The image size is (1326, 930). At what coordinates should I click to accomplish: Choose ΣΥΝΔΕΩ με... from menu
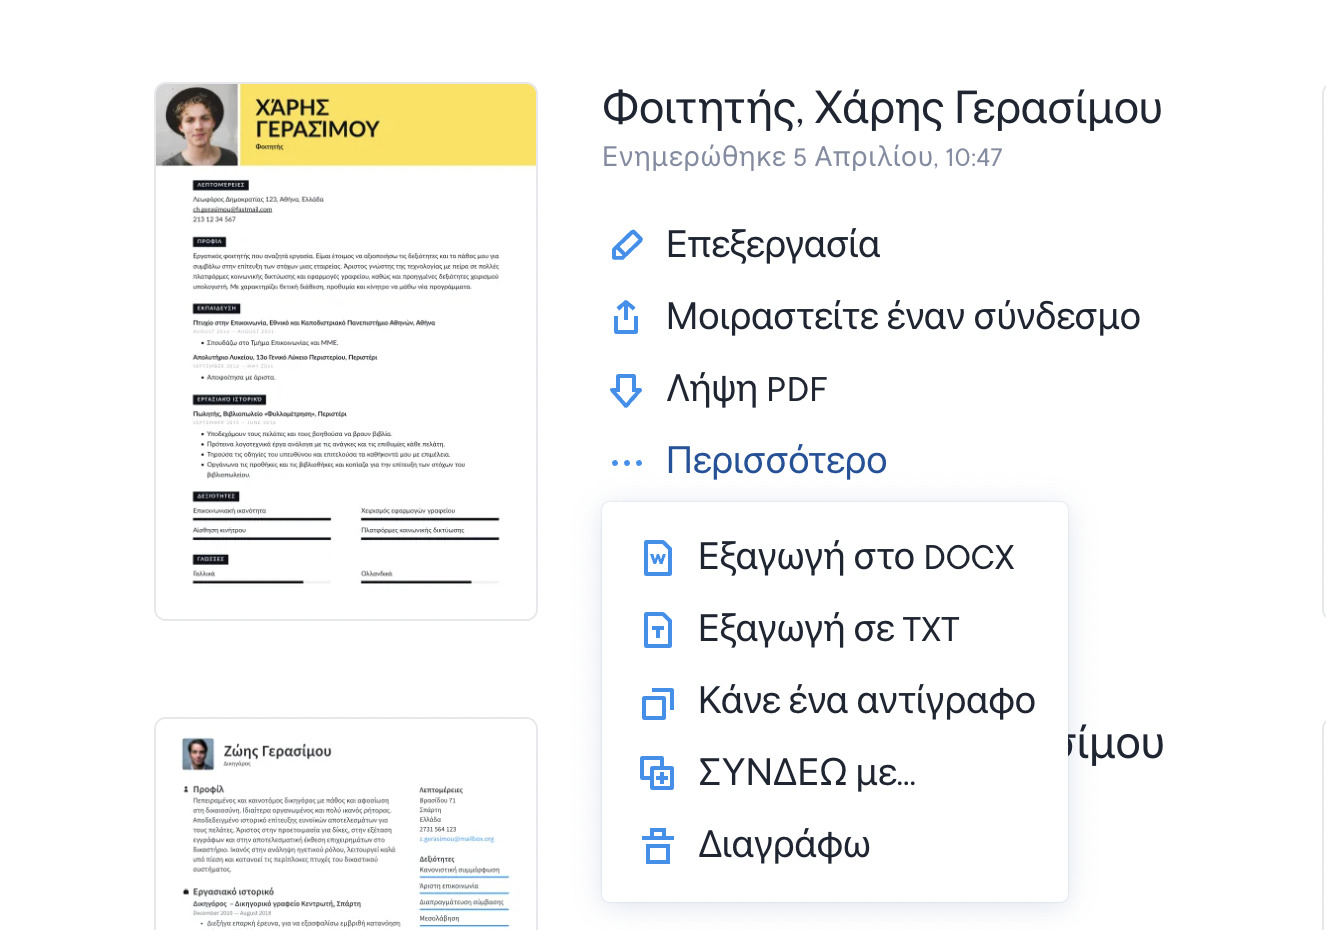coord(806,773)
